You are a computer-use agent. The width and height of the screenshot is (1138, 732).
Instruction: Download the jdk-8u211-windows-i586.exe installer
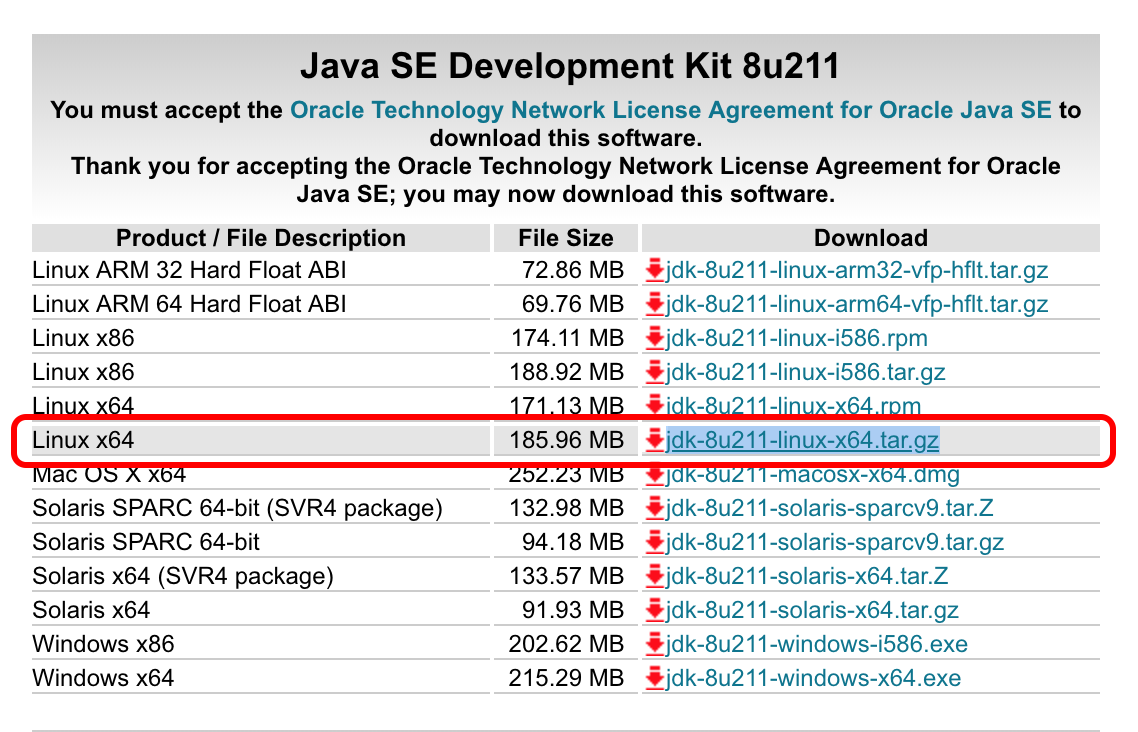pyautogui.click(x=816, y=644)
